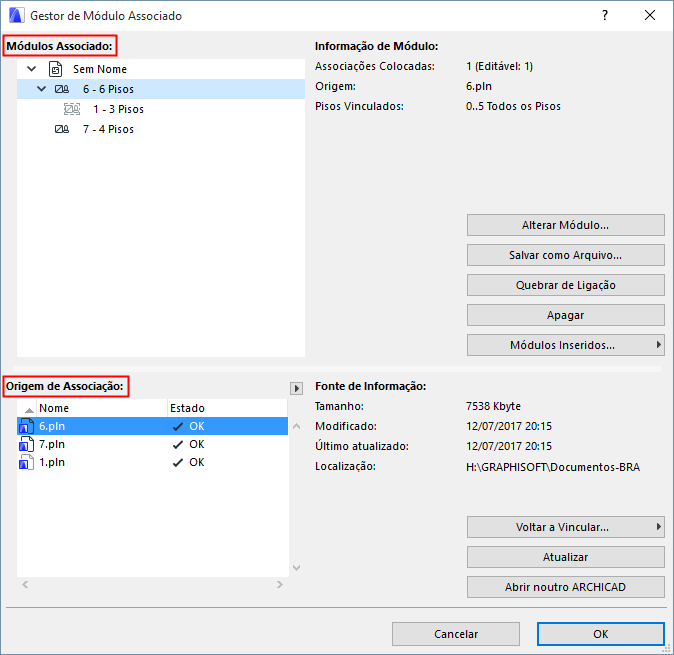Click the Cancelar button
674x655 pixels.
tap(456, 634)
